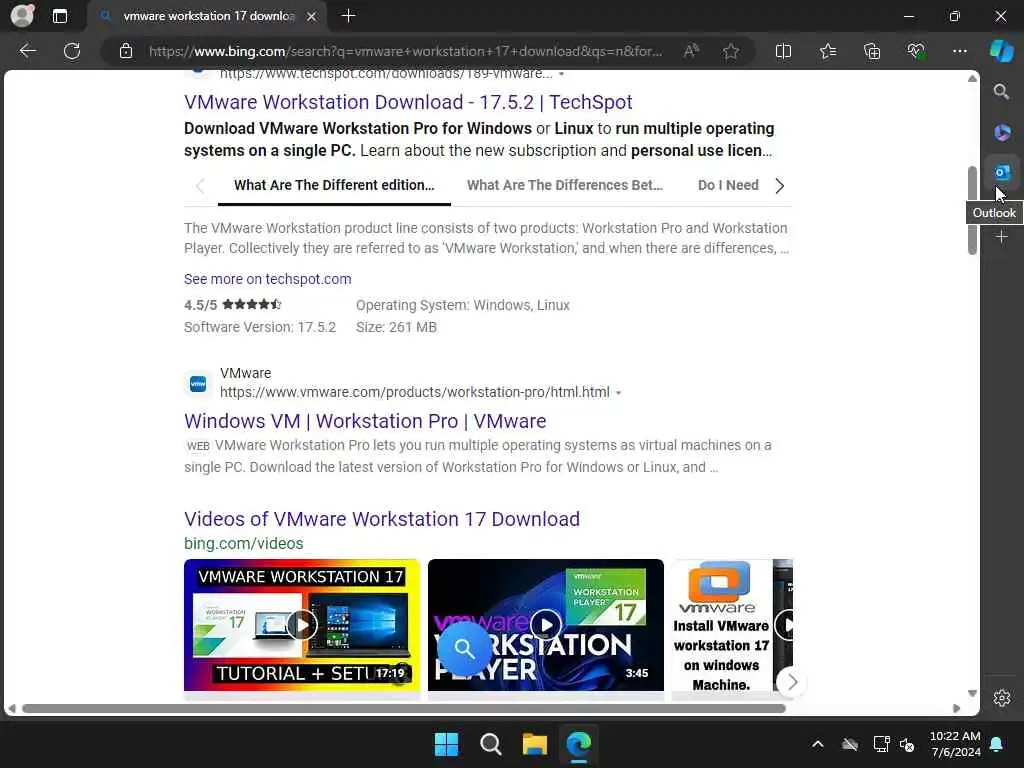The image size is (1024, 768).
Task: Click the horizontal scrollbar right arrow
Action: pyautogui.click(x=957, y=709)
